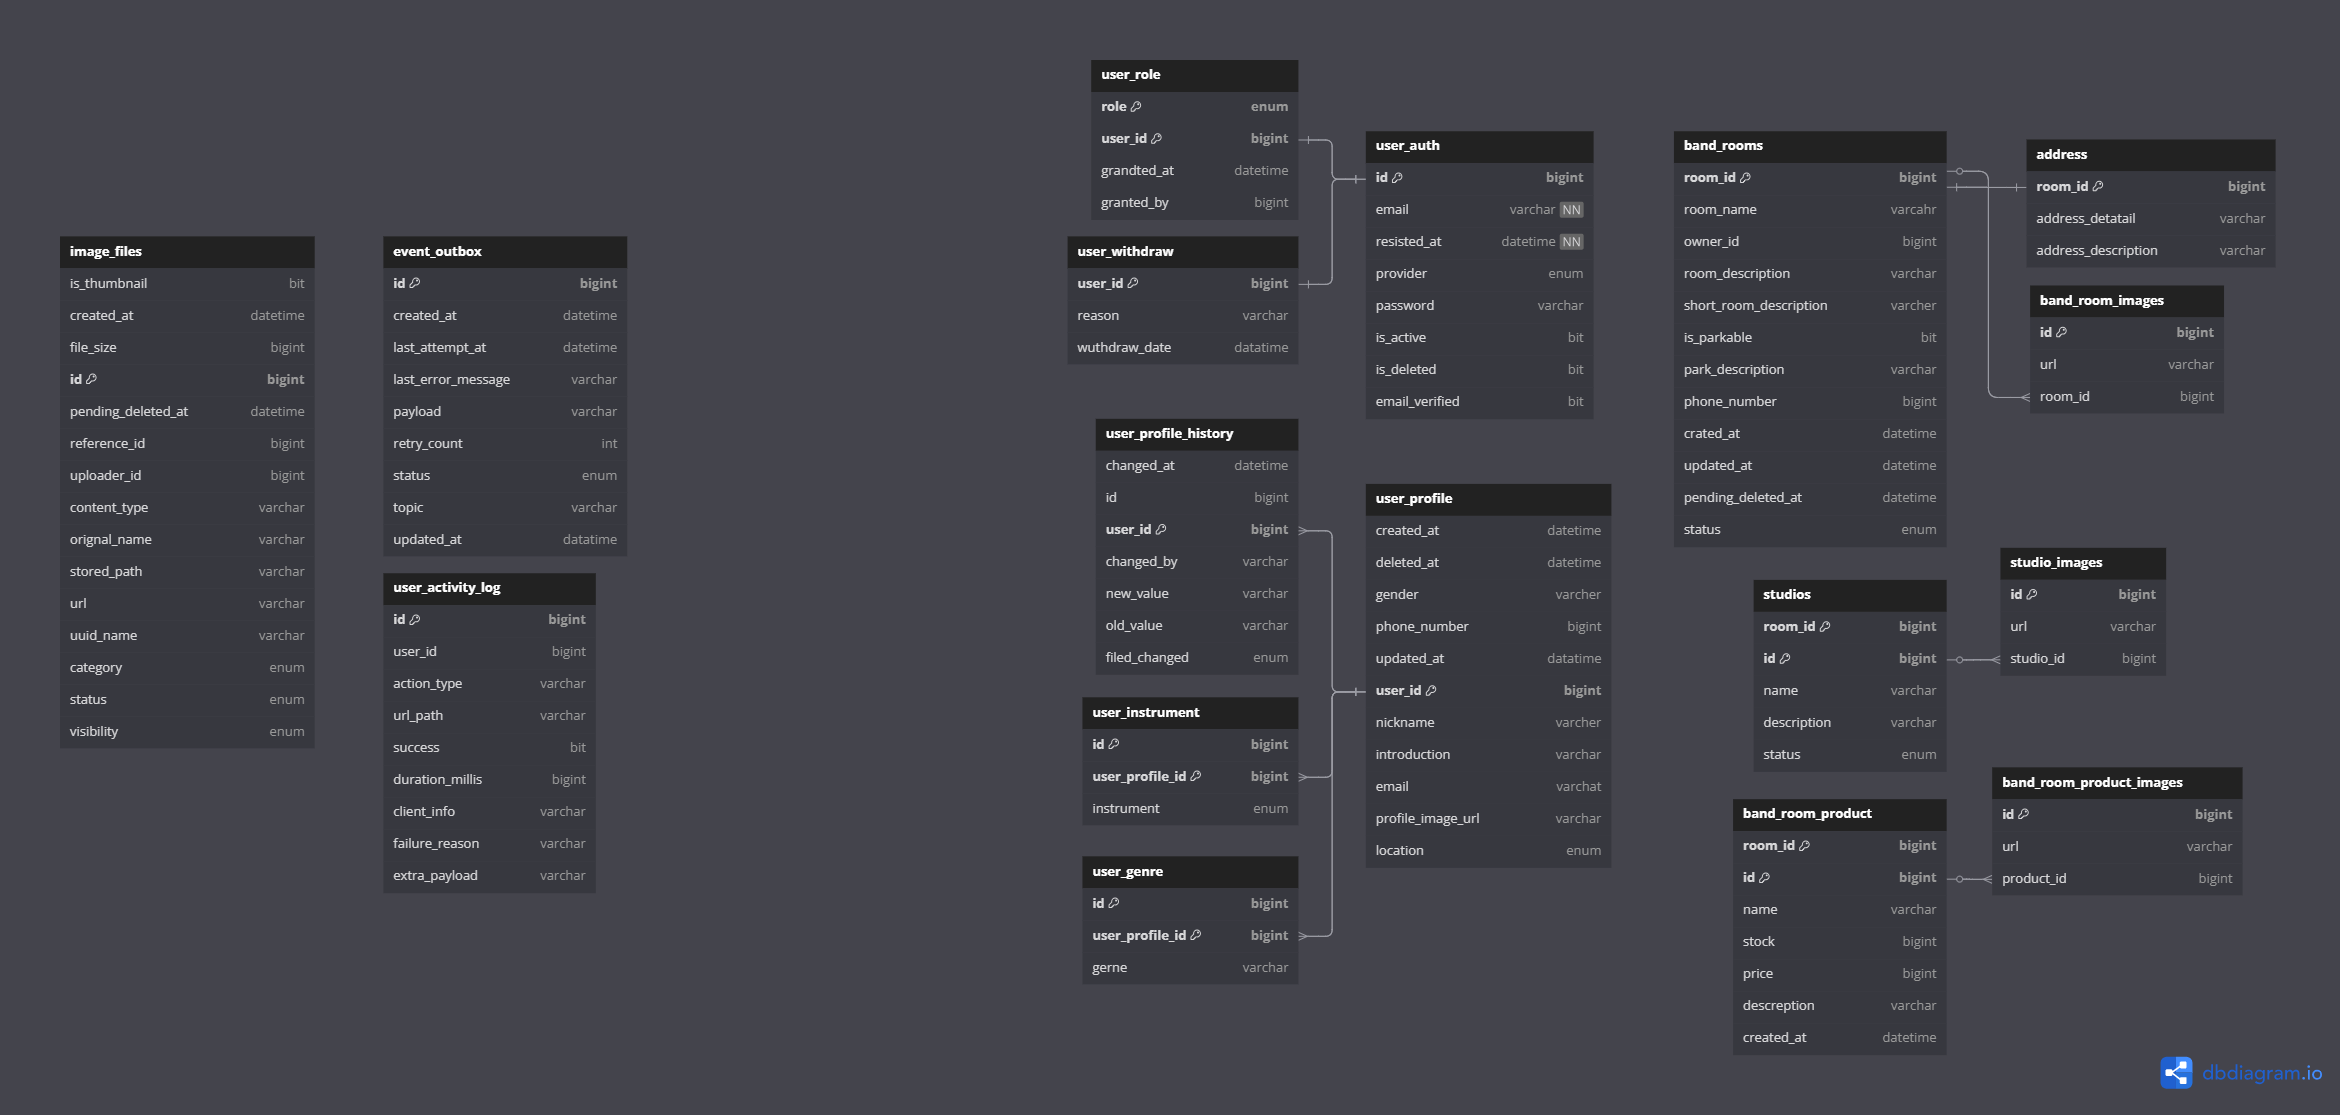
Task: Click the key icon next to user_id in user_profile
Action: (1431, 691)
